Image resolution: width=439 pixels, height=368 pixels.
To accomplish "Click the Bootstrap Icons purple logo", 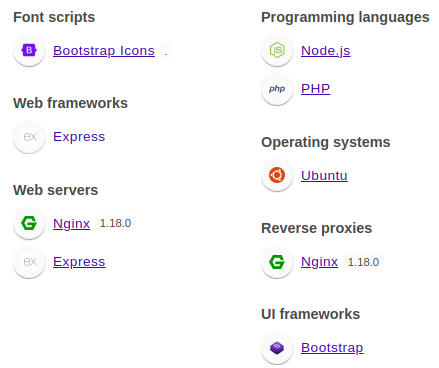I will tap(29, 50).
